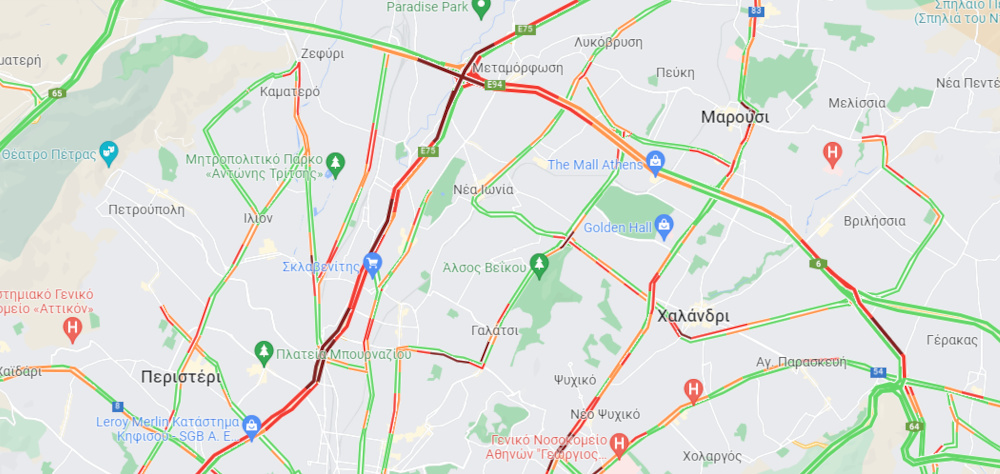Select Μητροπολιτικό Πάρκο Αντώνης Τρίτσης tree pin
The height and width of the screenshot is (474, 1000).
coord(335,165)
